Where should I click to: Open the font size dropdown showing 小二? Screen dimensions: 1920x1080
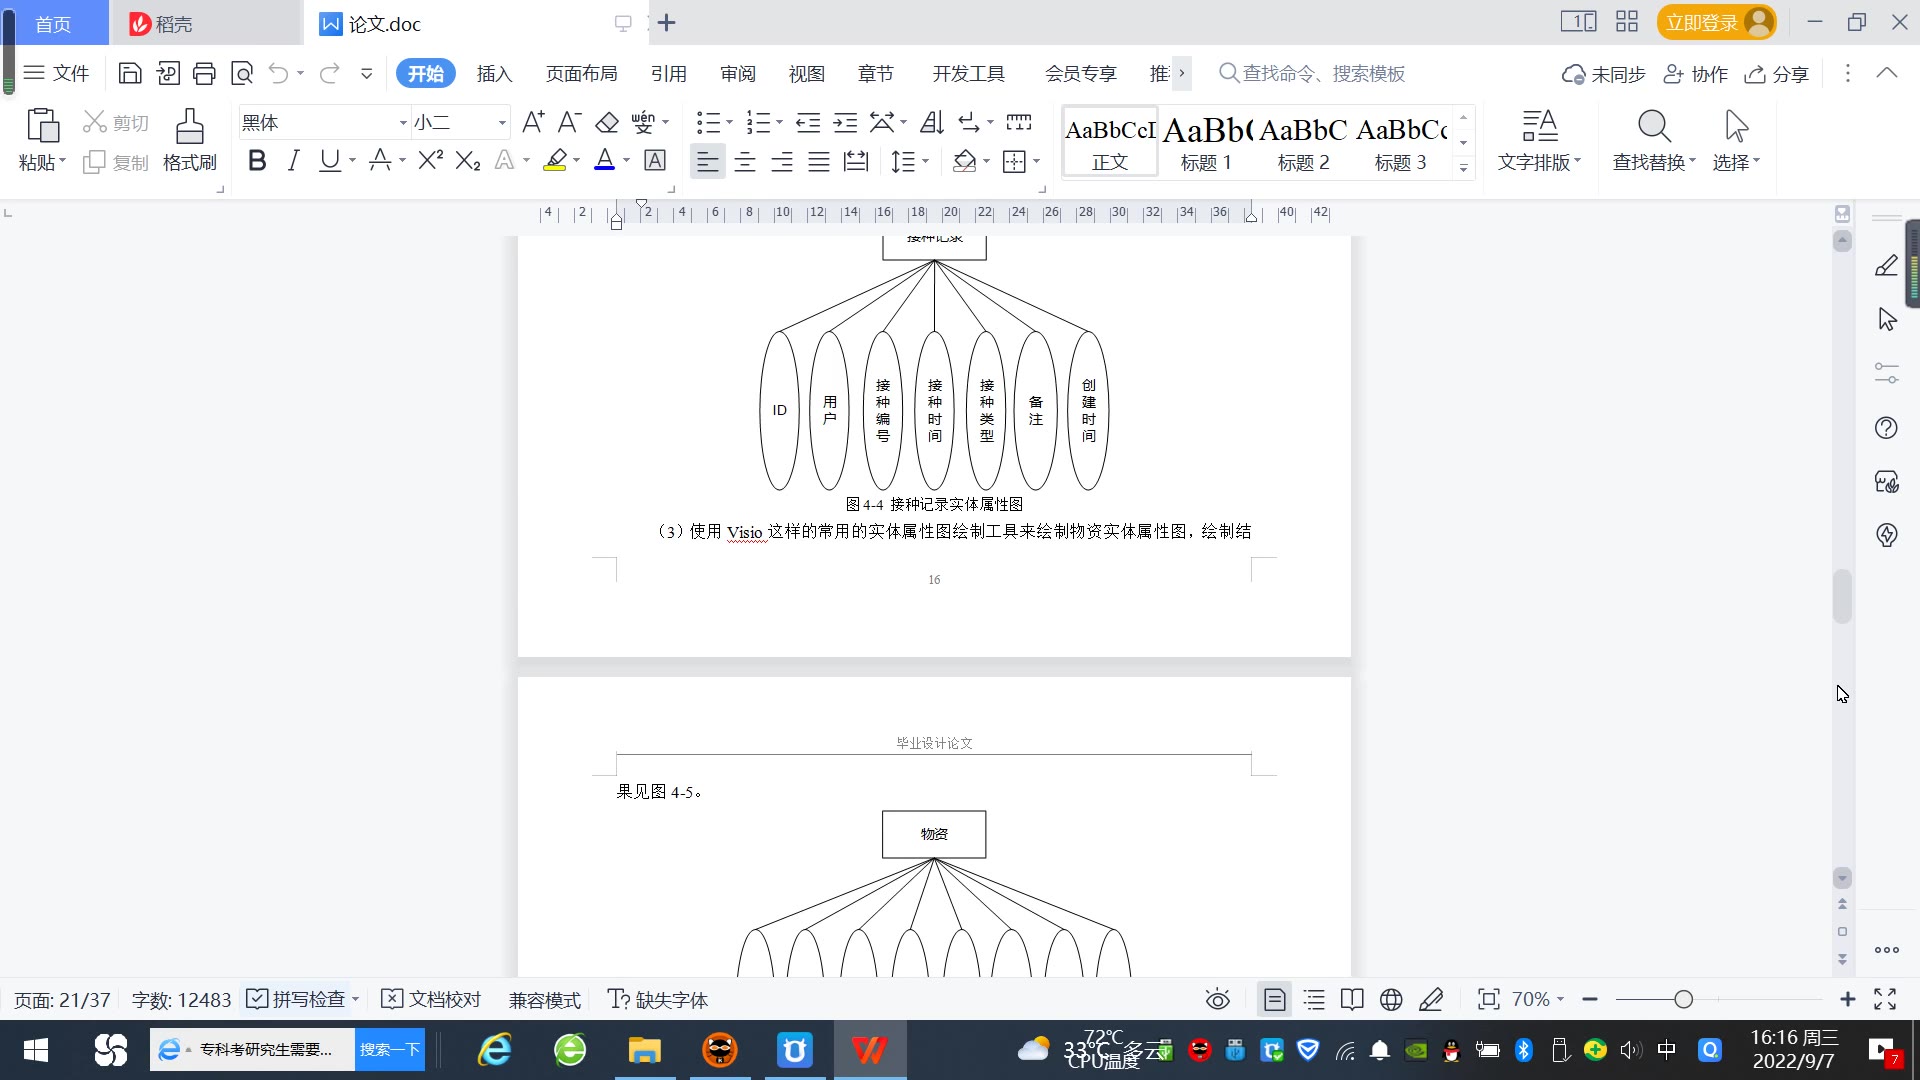pos(501,123)
